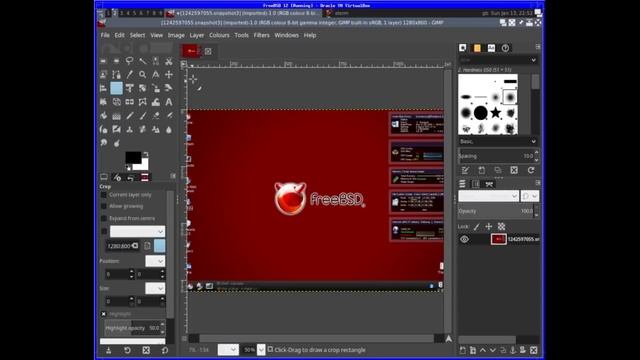Image resolution: width=640 pixels, height=360 pixels.
Task: Create a new layer button in Layers panel
Action: pyautogui.click(x=462, y=350)
